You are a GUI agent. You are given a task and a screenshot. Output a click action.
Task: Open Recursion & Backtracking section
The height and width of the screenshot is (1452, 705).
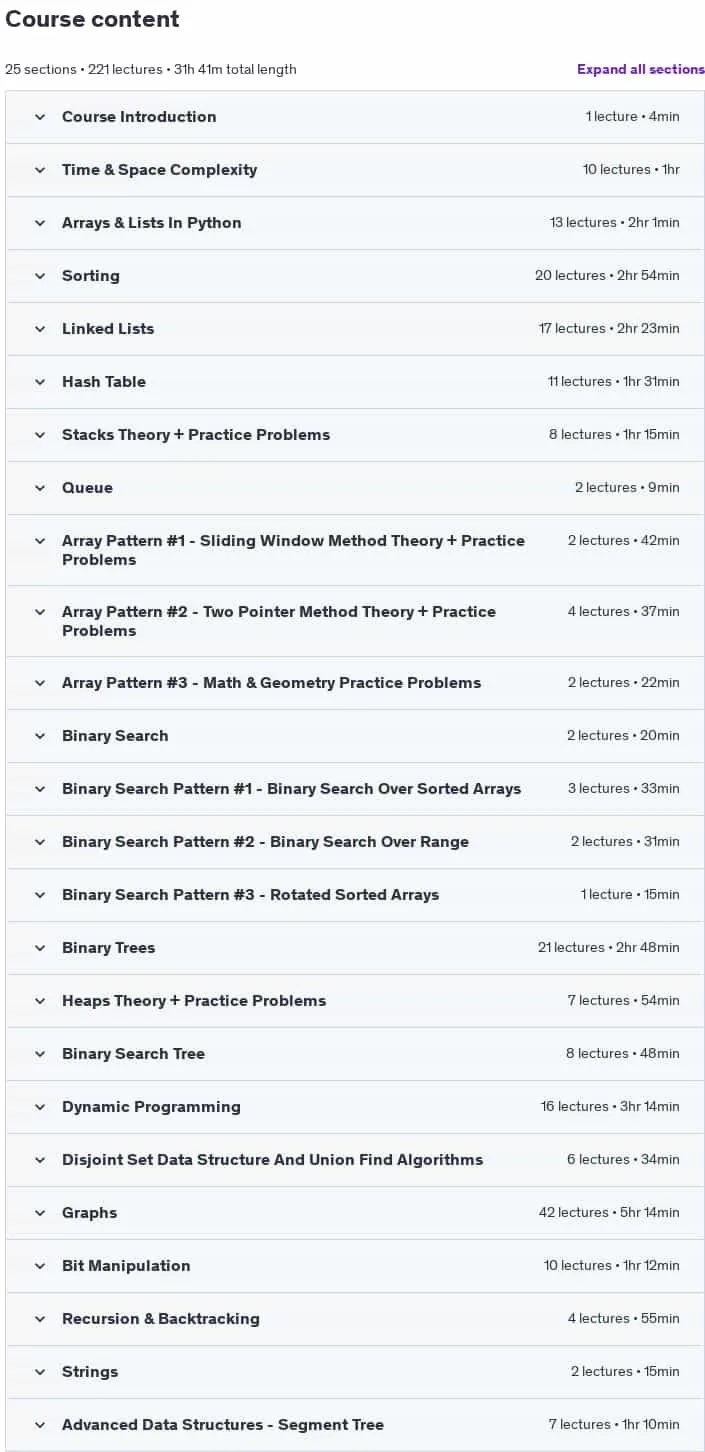(355, 1319)
